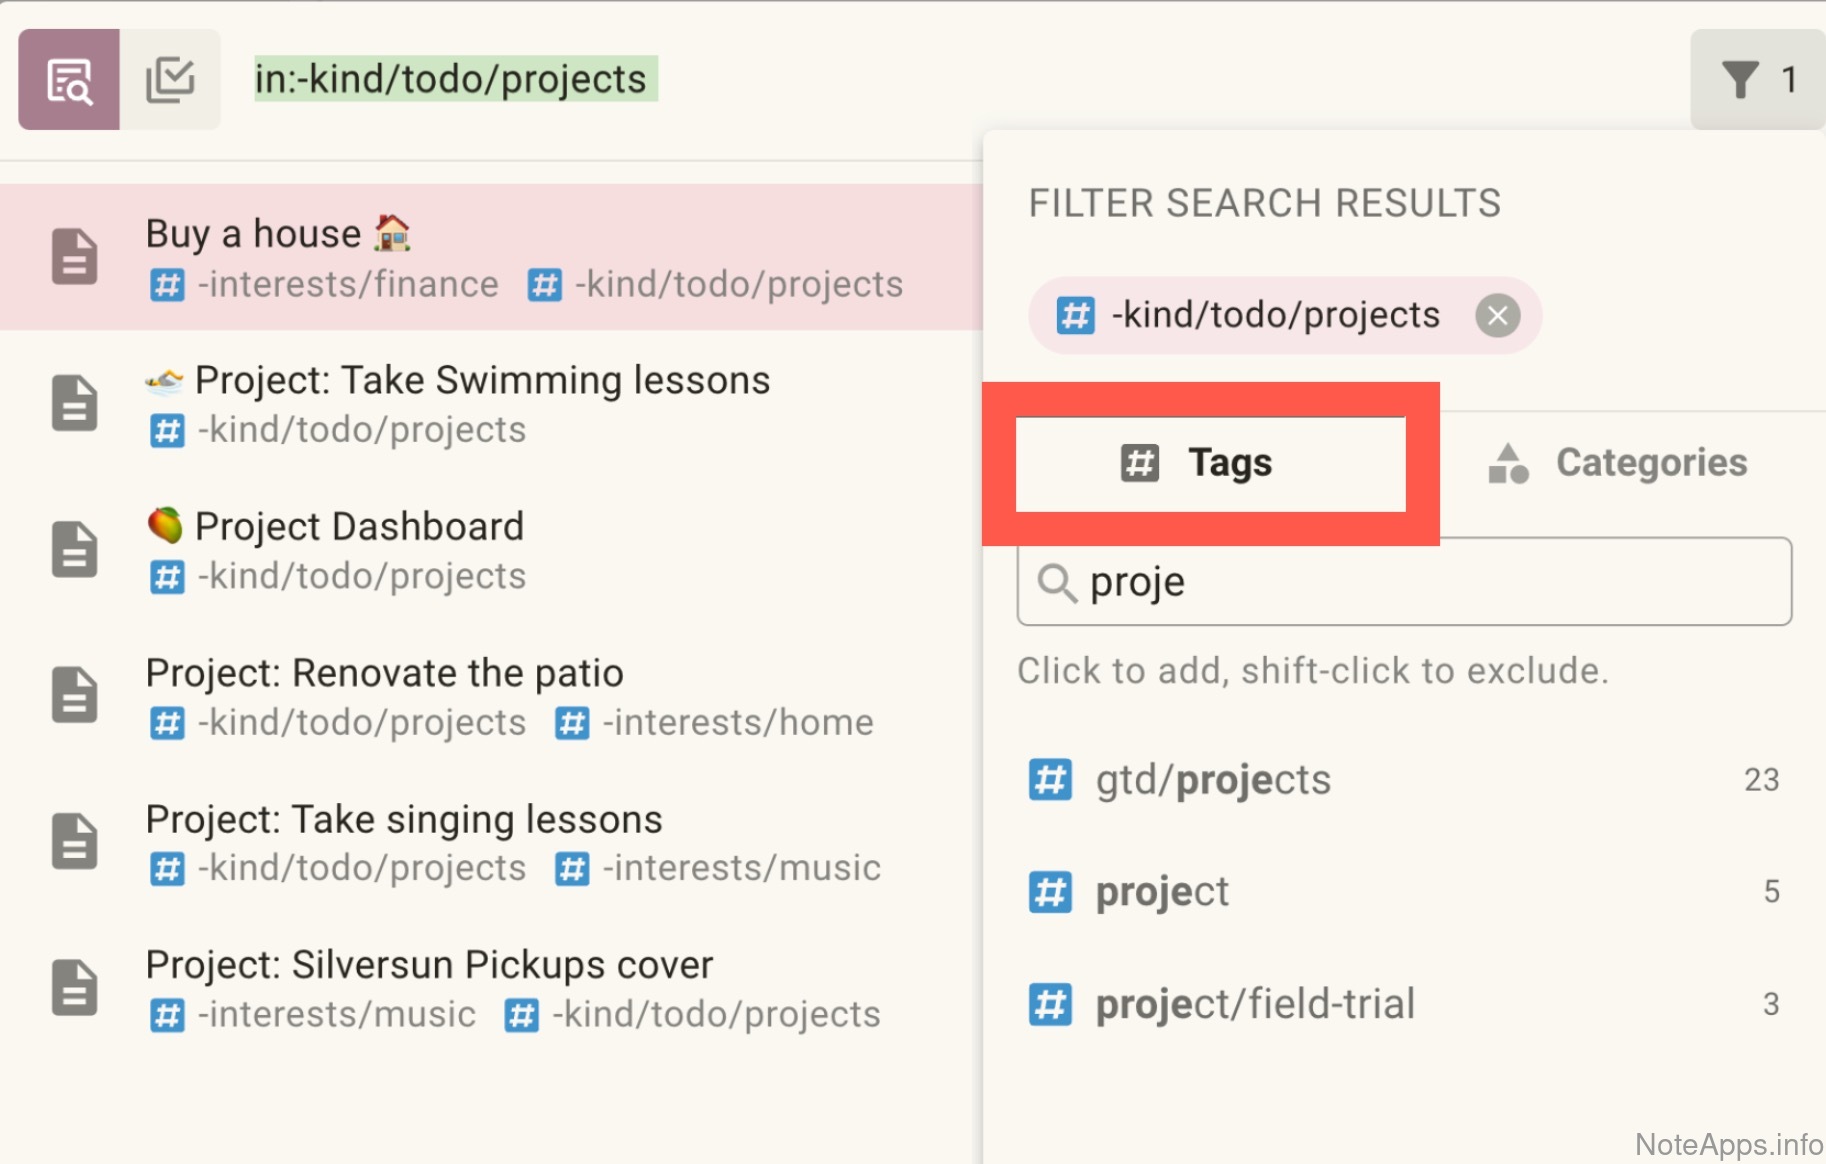This screenshot has width=1826, height=1164.
Task: Switch to the Categories tab
Action: tap(1617, 463)
